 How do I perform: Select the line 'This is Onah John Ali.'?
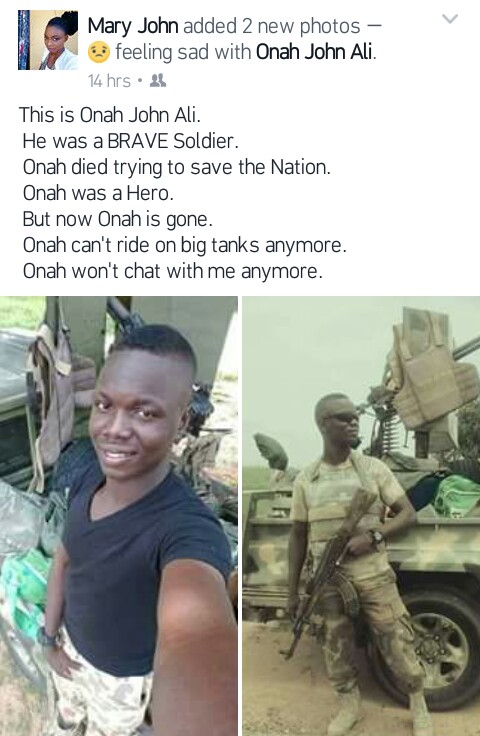(110, 115)
